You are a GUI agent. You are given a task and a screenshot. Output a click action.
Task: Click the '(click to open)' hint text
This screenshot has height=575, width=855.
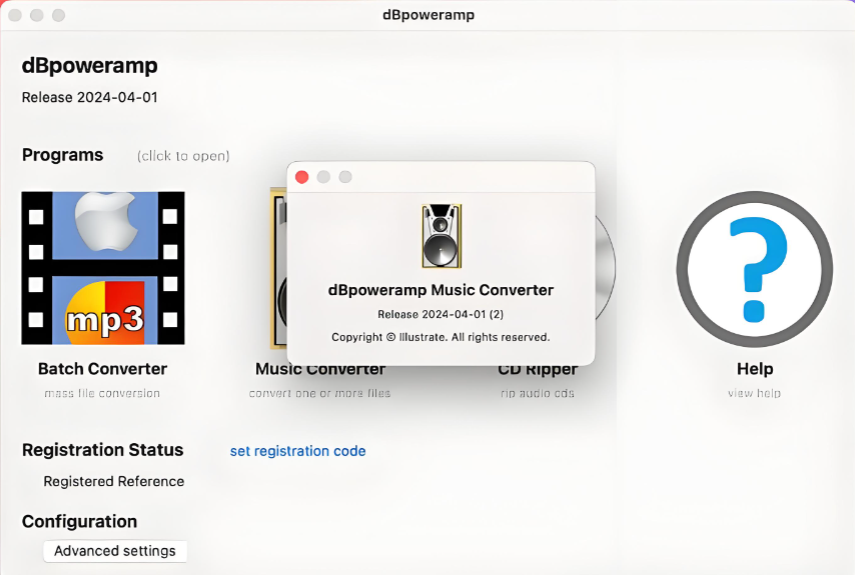click(183, 156)
